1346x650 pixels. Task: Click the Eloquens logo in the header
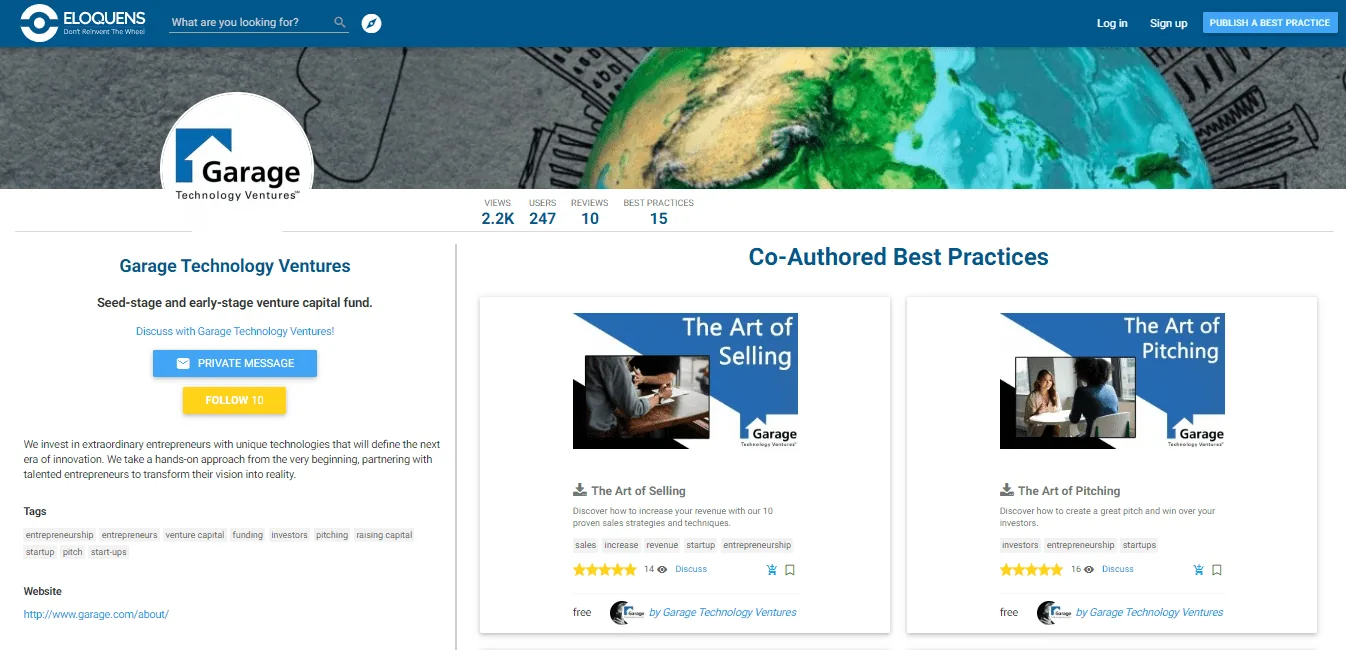pos(84,23)
